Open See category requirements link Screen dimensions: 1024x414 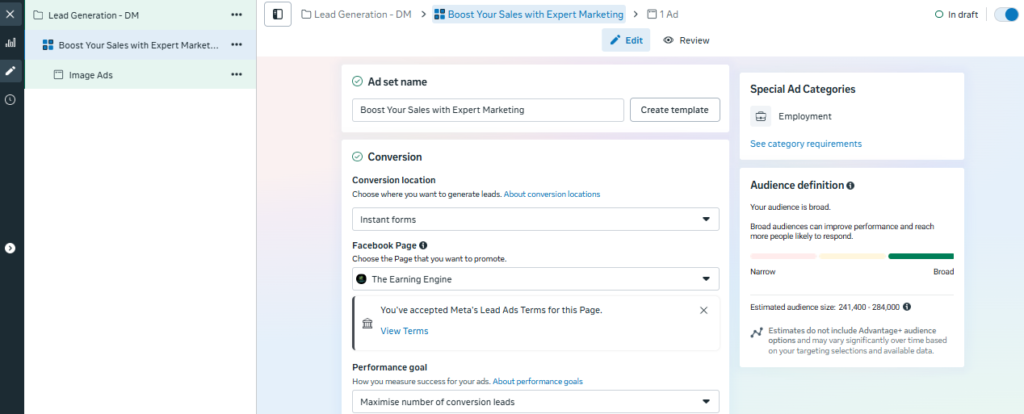click(805, 144)
